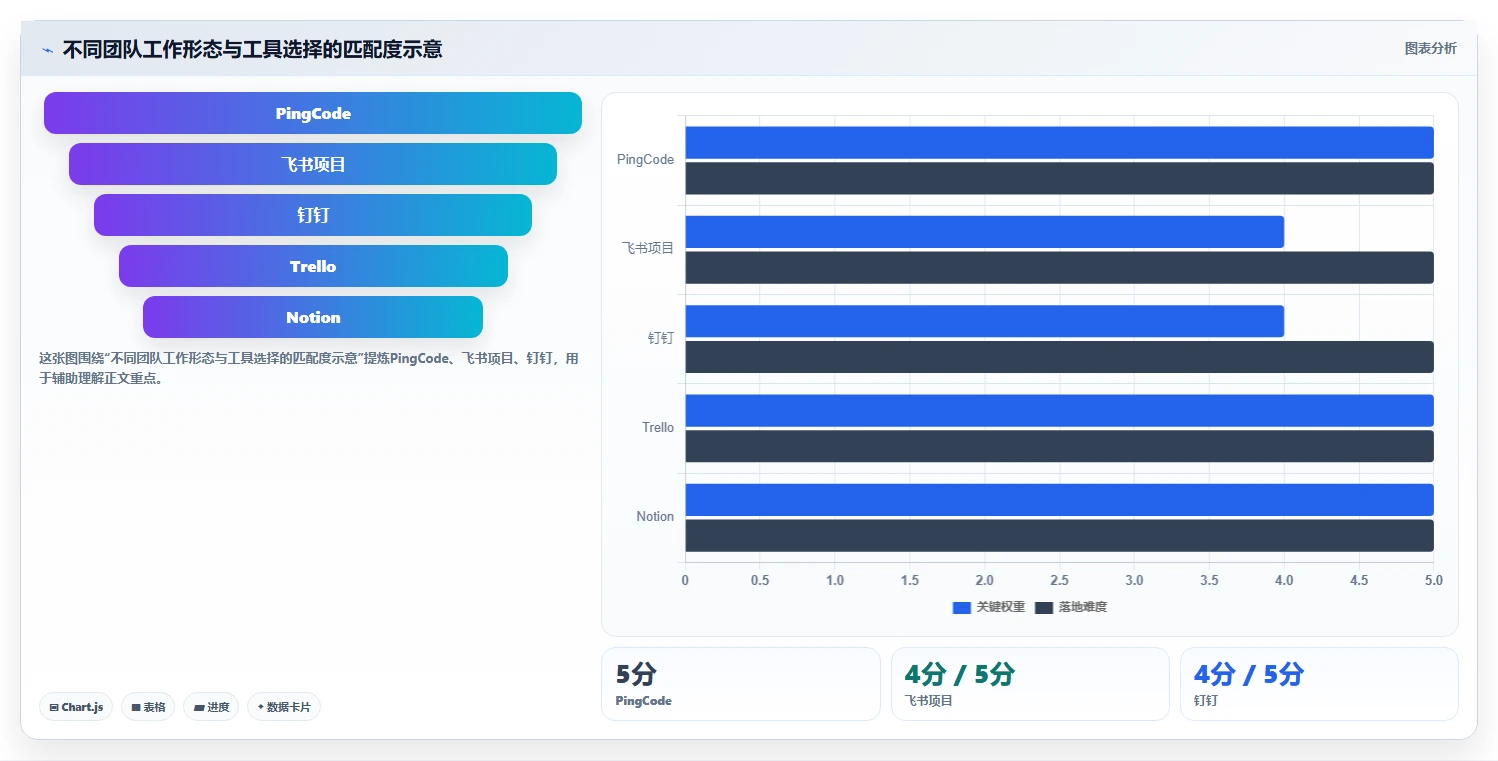Click the description paragraph under the funnel
This screenshot has height=761, width=1498.
[x=309, y=368]
